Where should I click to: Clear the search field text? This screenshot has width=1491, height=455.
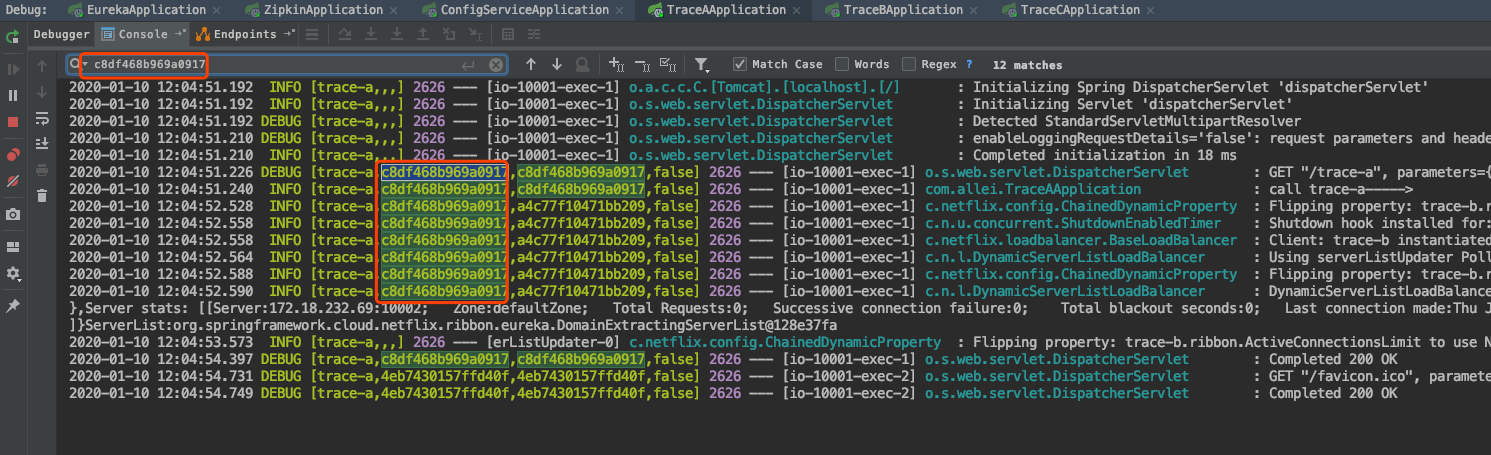(496, 65)
